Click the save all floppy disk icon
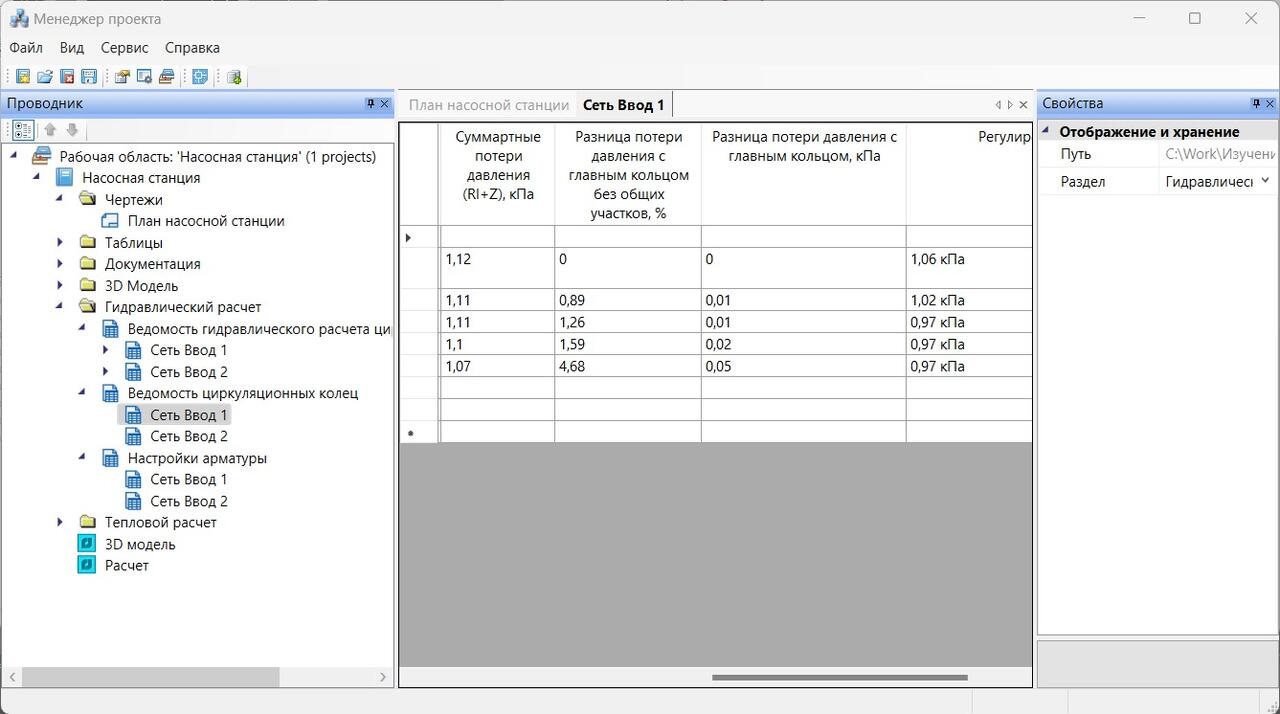 pyautogui.click(x=89, y=77)
